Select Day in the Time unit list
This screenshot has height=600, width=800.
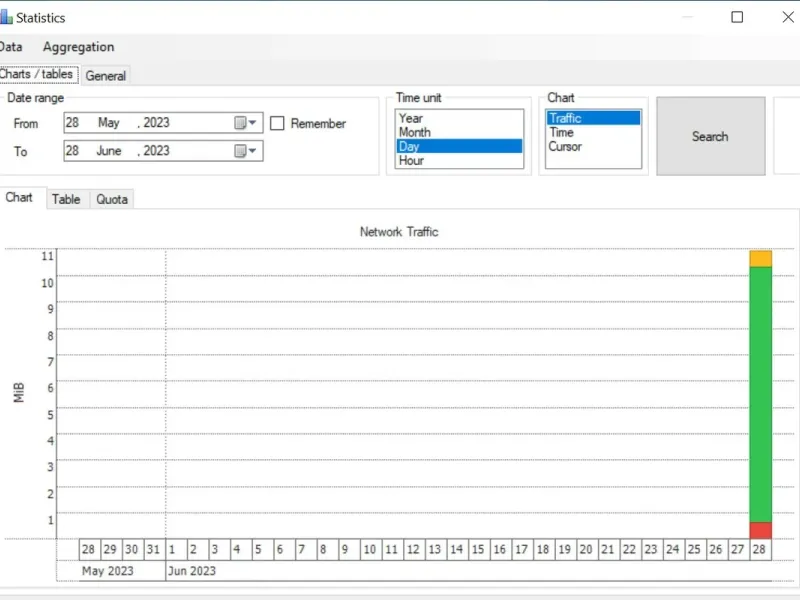tap(459, 146)
